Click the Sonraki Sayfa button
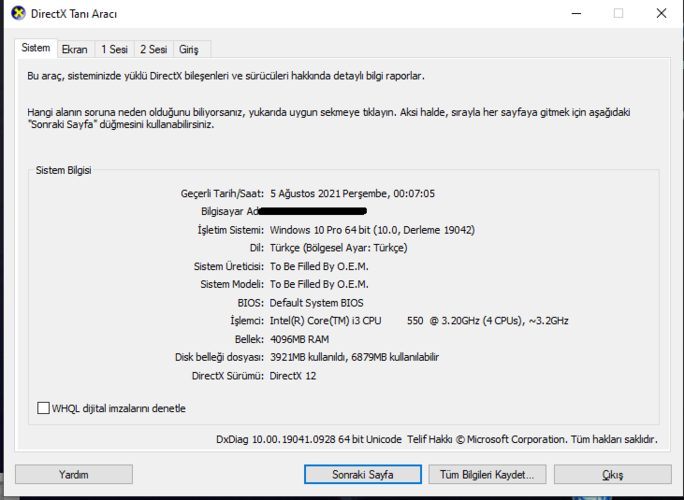684x500 pixels. pyautogui.click(x=363, y=474)
